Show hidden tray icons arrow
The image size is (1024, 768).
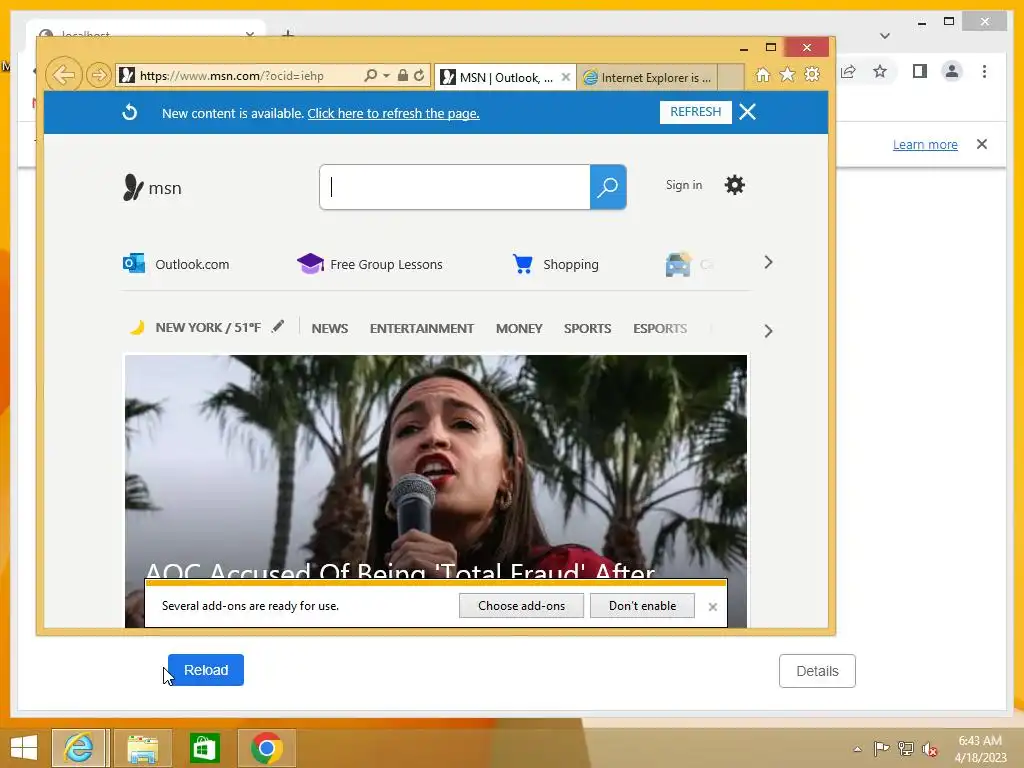[857, 749]
